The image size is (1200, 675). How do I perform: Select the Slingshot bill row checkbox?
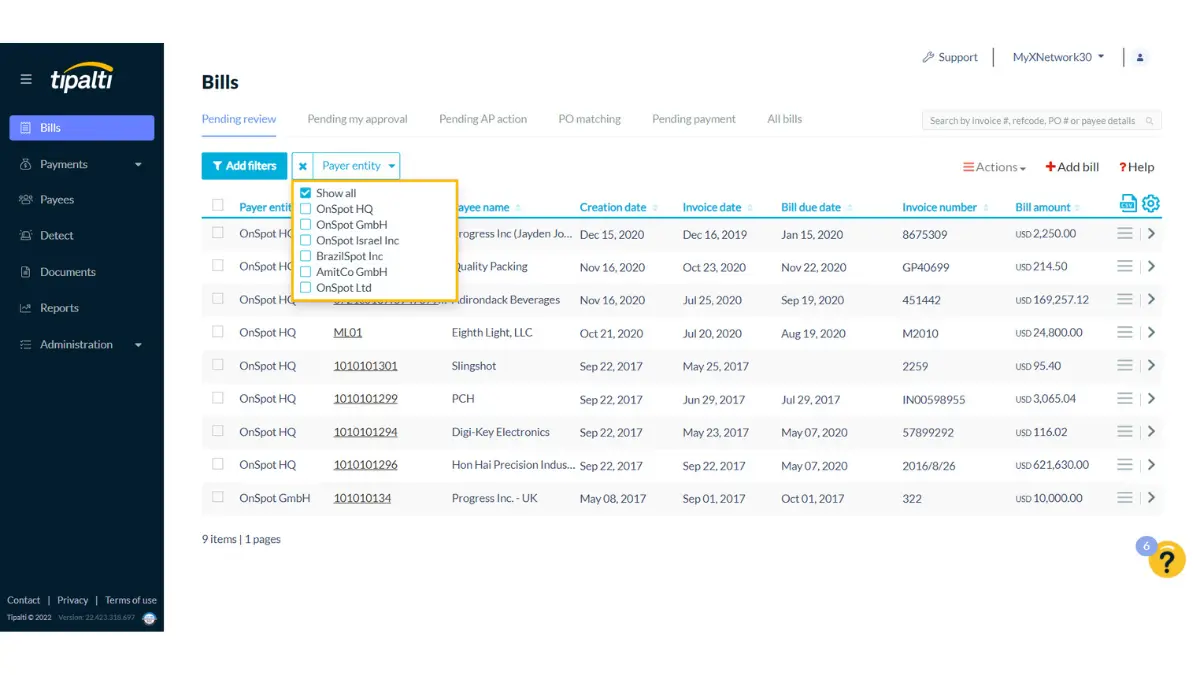tap(218, 365)
